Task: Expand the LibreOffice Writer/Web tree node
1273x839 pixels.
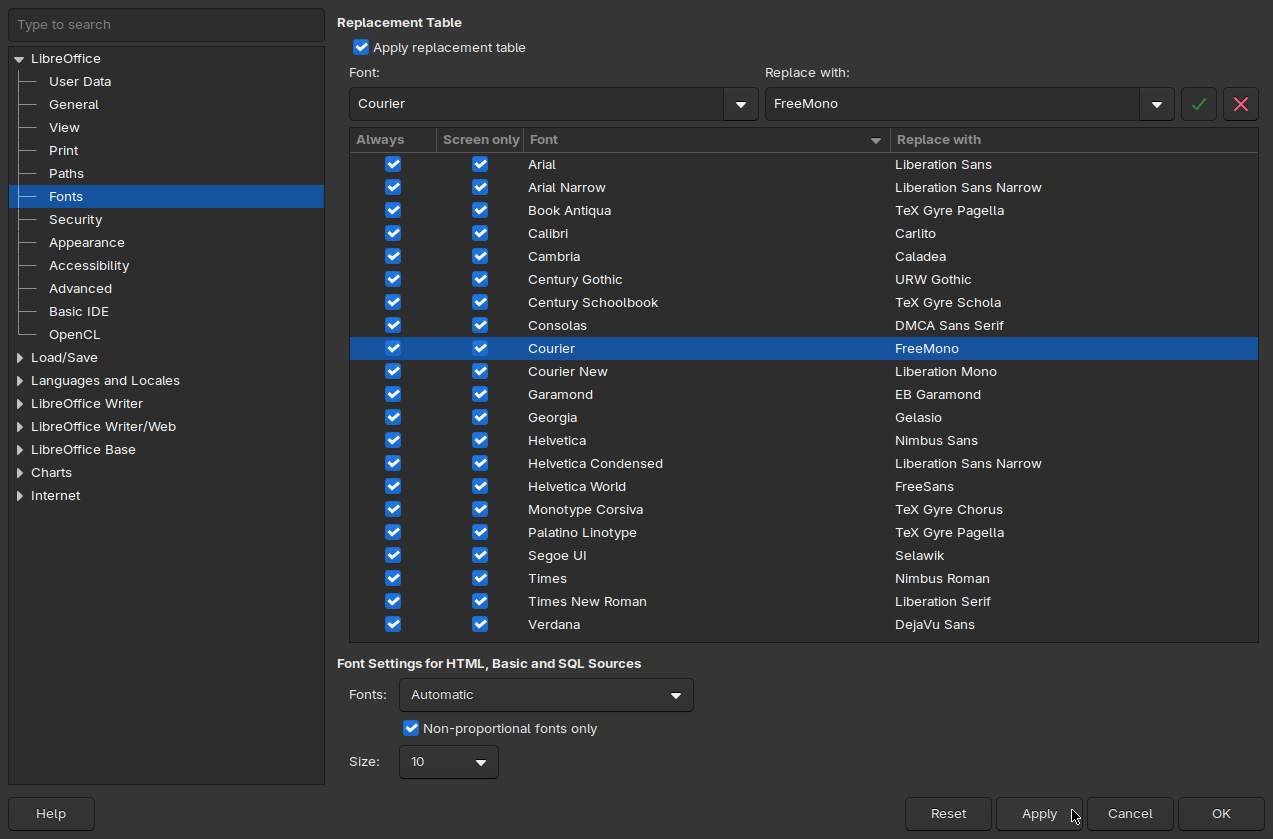Action: point(19,427)
